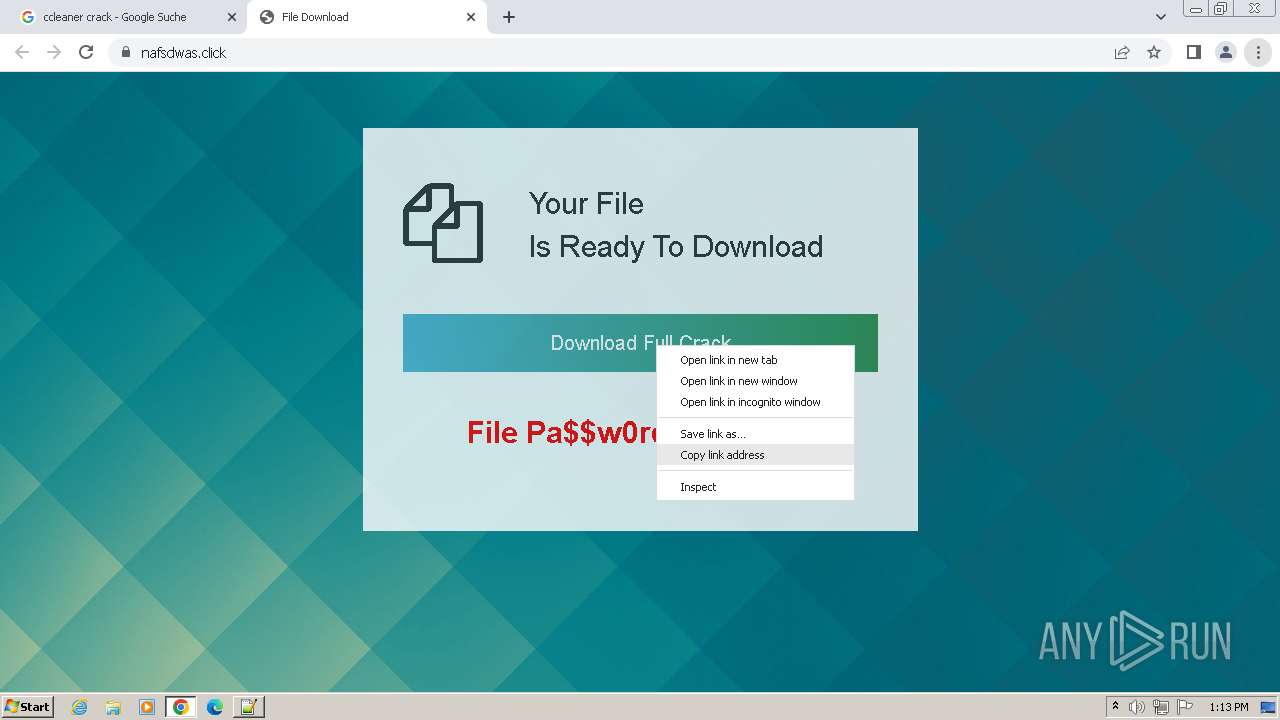This screenshot has width=1280, height=720.
Task: Select 'Save link as...' from context menu
Action: tap(755, 434)
